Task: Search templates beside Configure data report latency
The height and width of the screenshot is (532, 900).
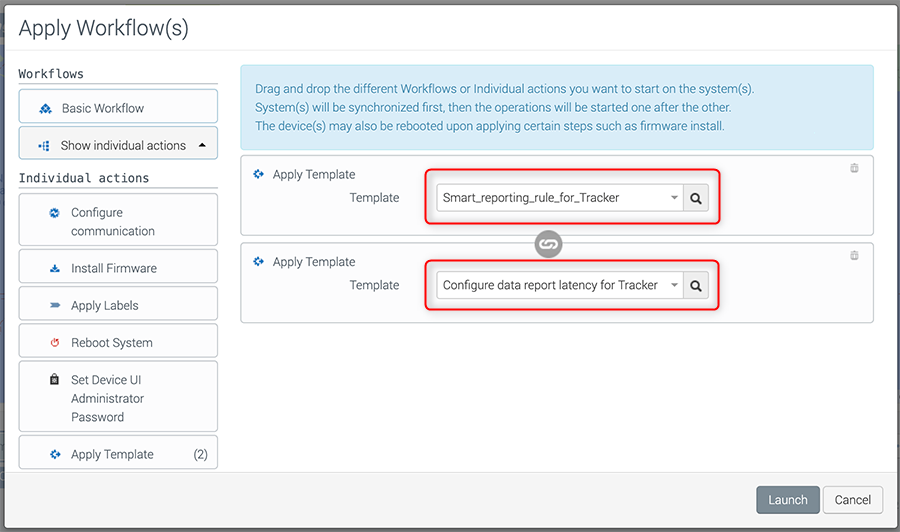Action: click(x=697, y=285)
